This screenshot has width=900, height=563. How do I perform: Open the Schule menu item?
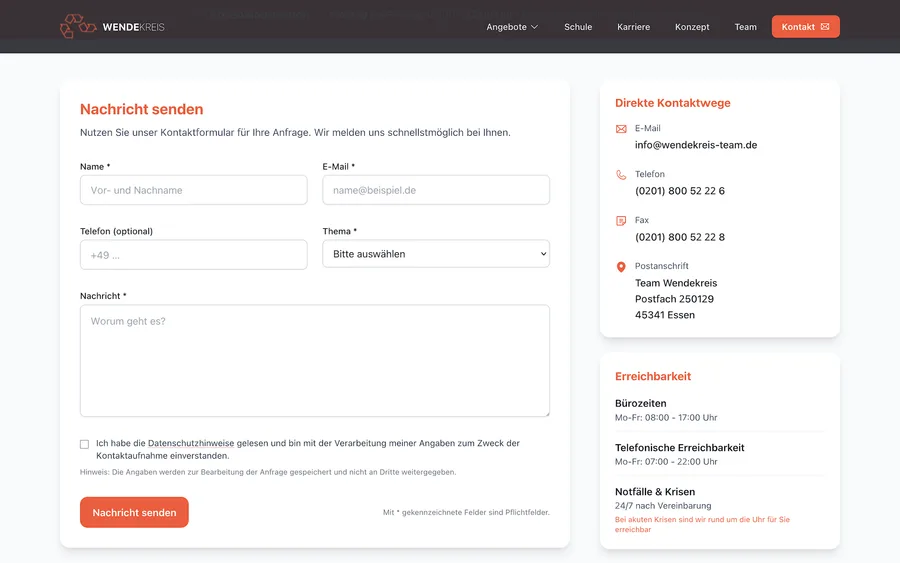pyautogui.click(x=578, y=27)
